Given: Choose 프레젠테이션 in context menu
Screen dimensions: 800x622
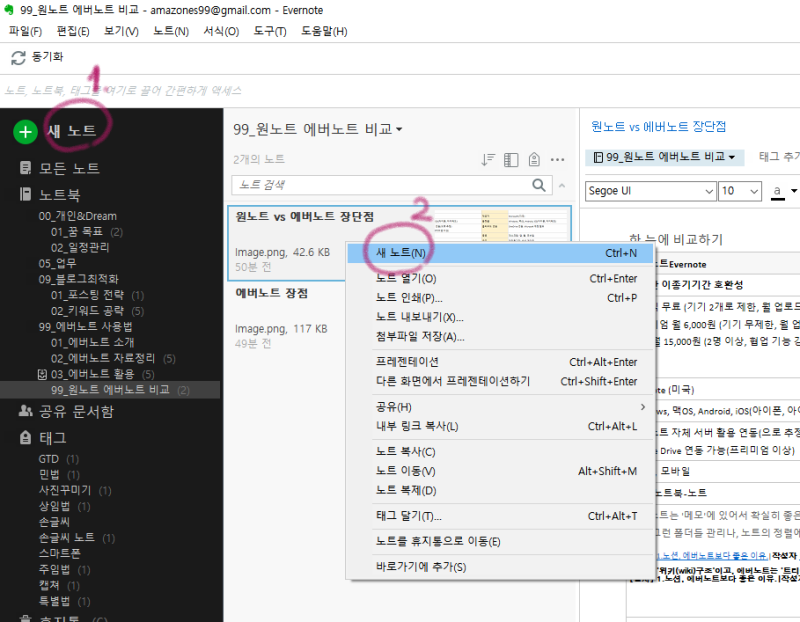Looking at the screenshot, I should pos(500,362).
